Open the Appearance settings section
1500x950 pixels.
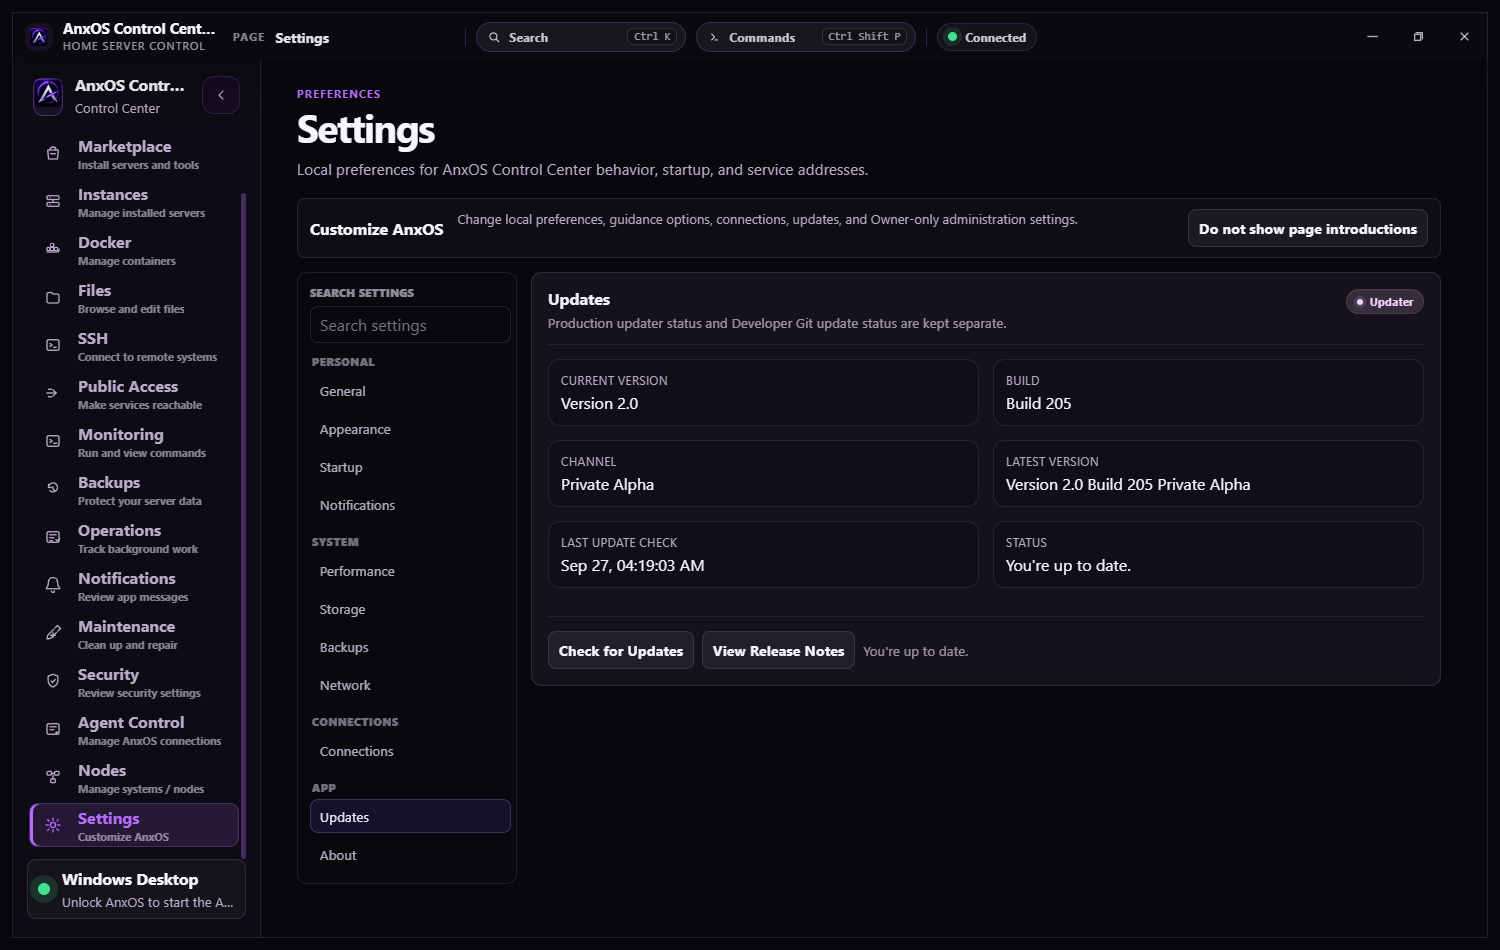tap(410, 430)
